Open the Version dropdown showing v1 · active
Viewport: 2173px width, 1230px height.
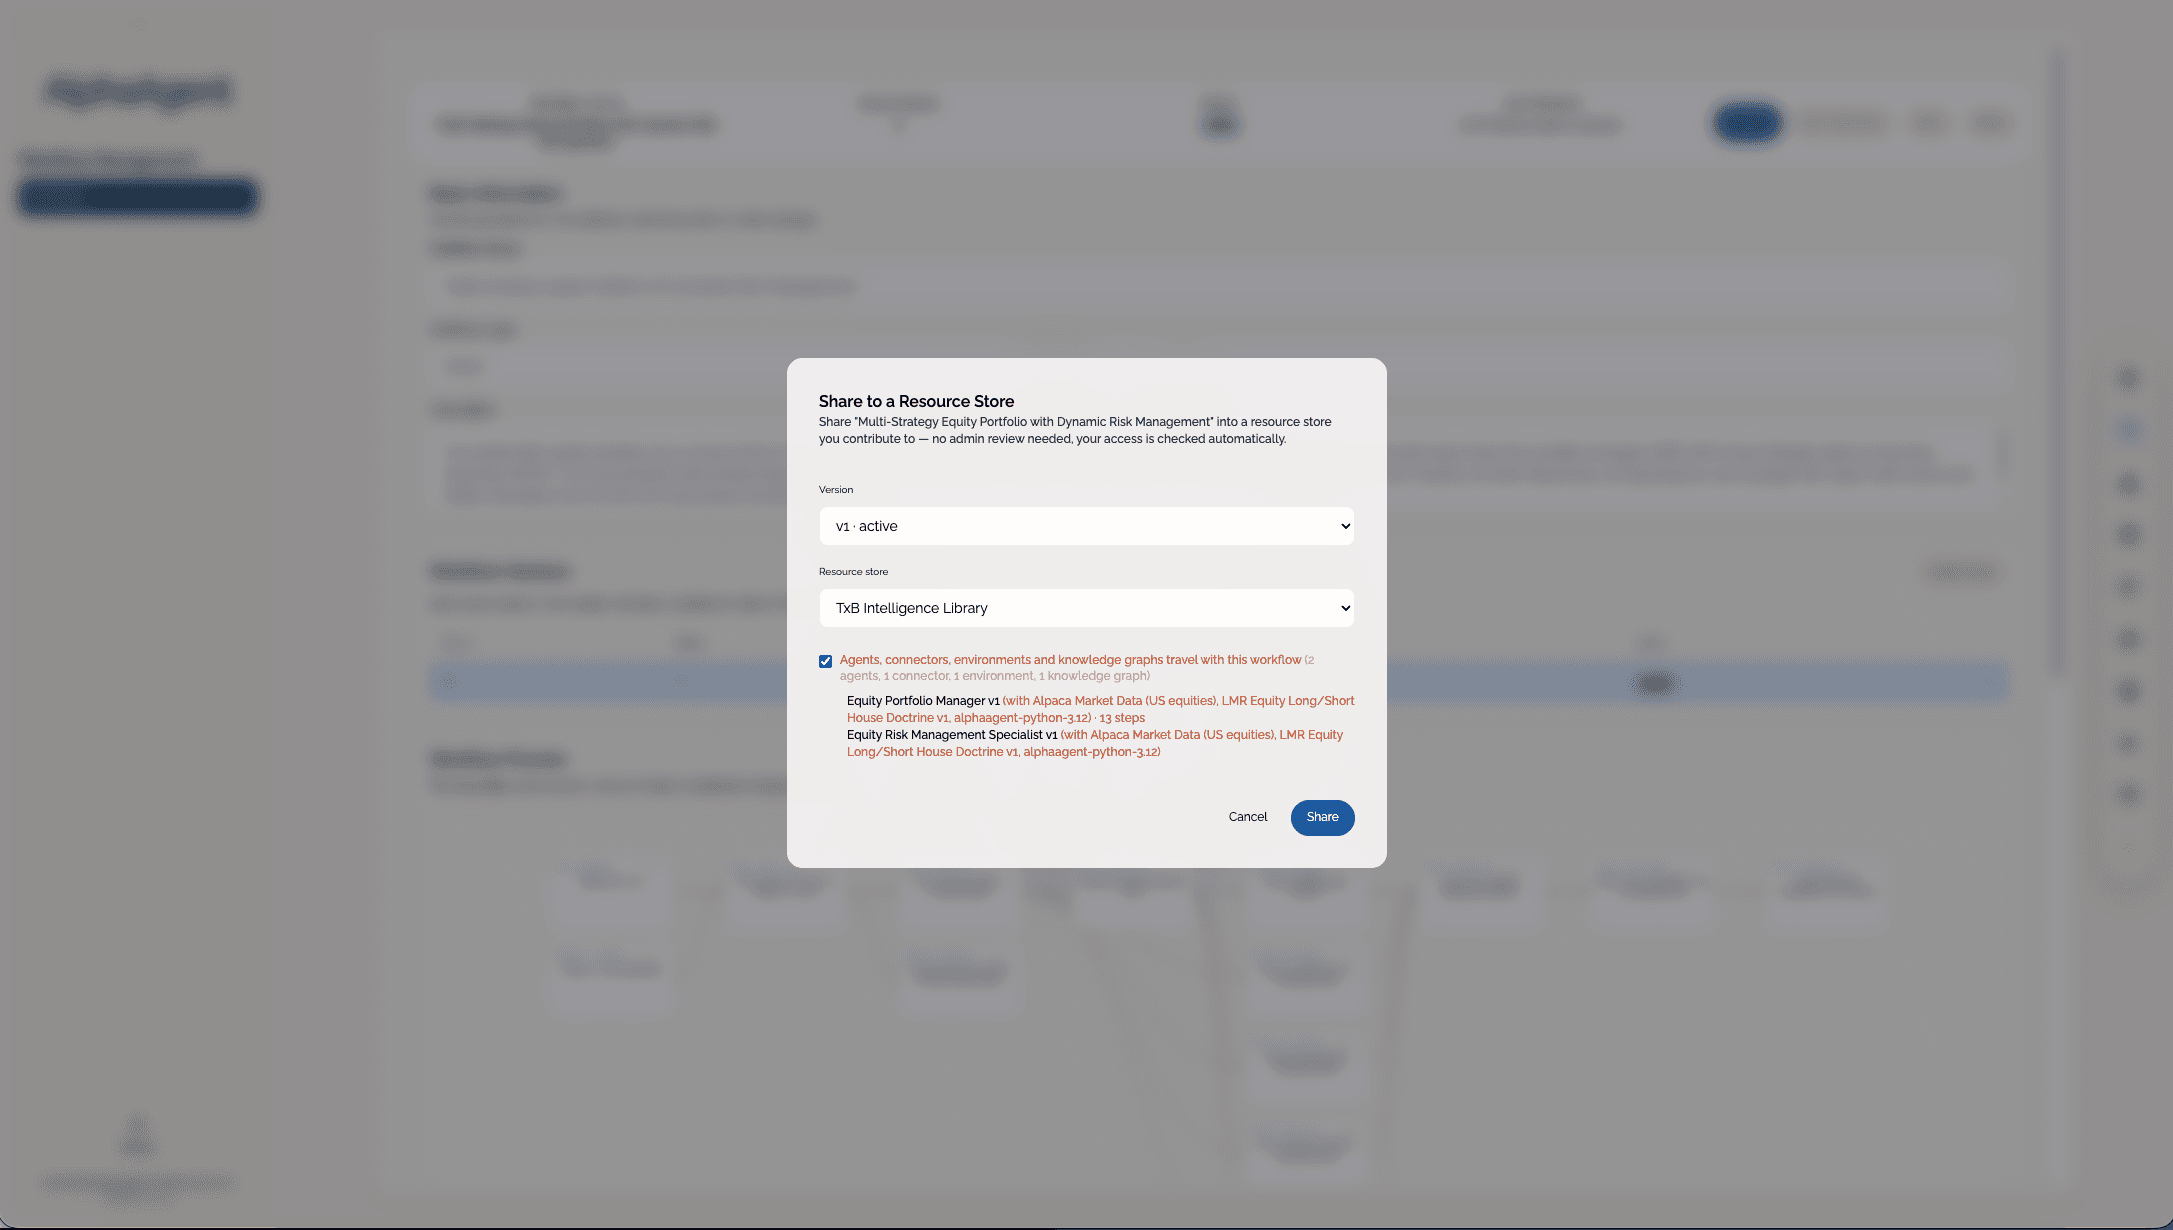click(x=1086, y=526)
